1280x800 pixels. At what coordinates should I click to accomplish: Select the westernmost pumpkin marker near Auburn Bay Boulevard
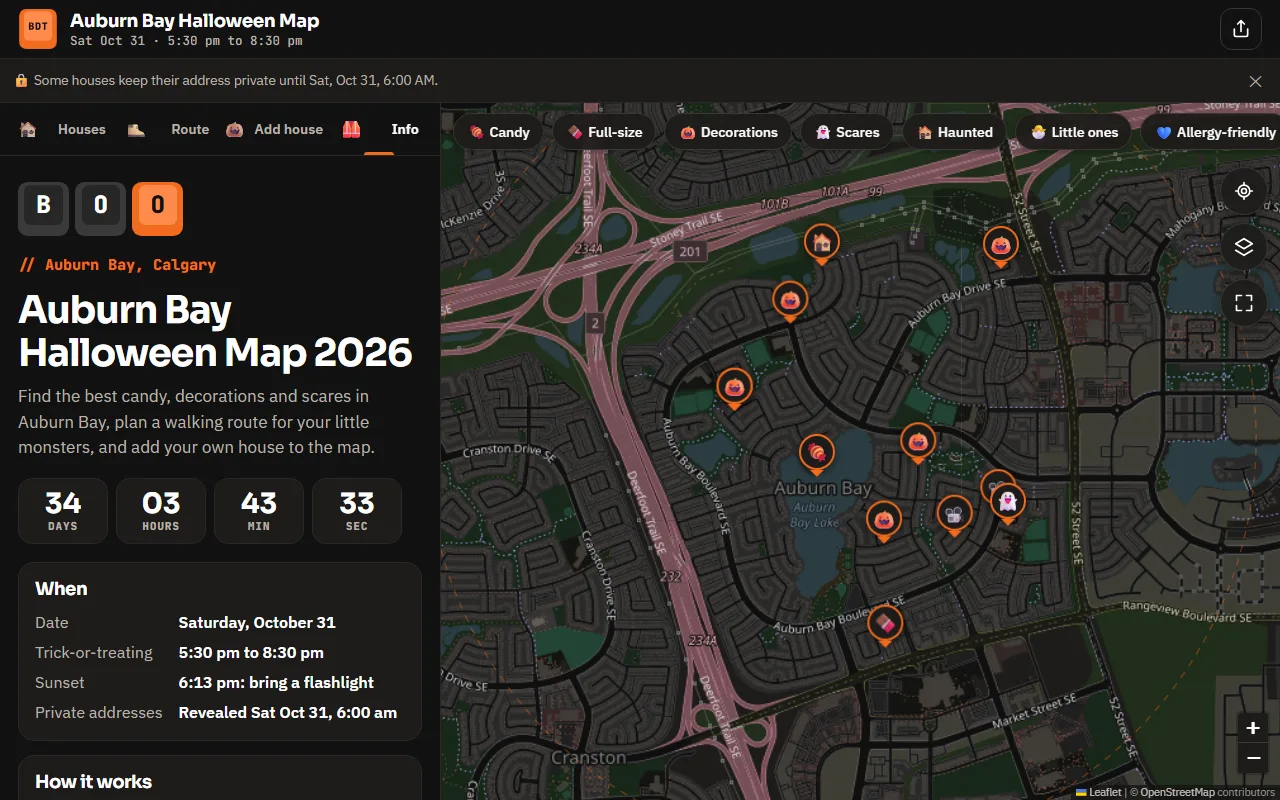[x=735, y=387]
